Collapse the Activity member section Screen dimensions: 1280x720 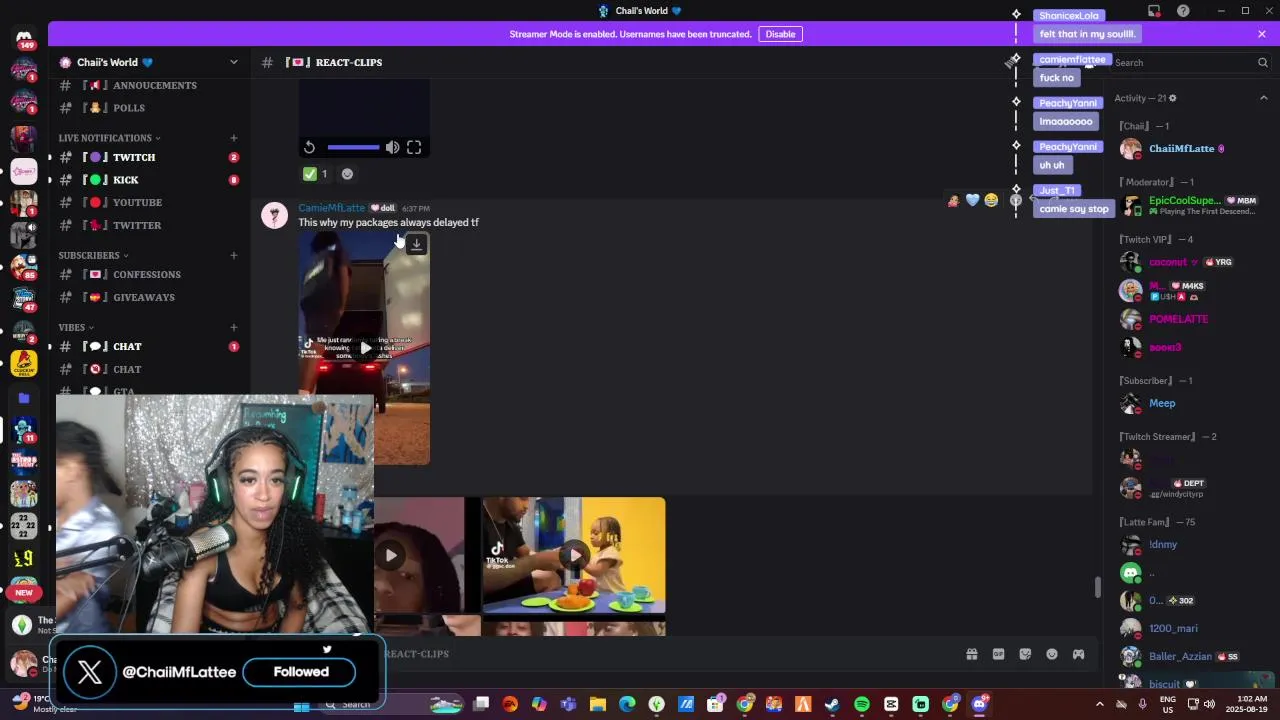(1263, 98)
